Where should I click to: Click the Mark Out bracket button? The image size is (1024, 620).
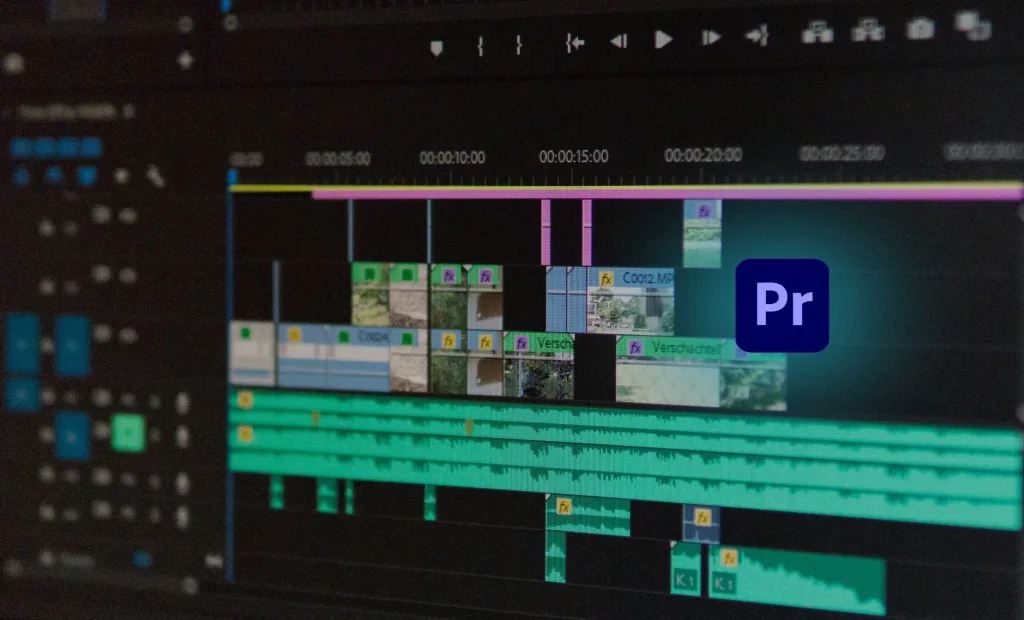coord(519,44)
